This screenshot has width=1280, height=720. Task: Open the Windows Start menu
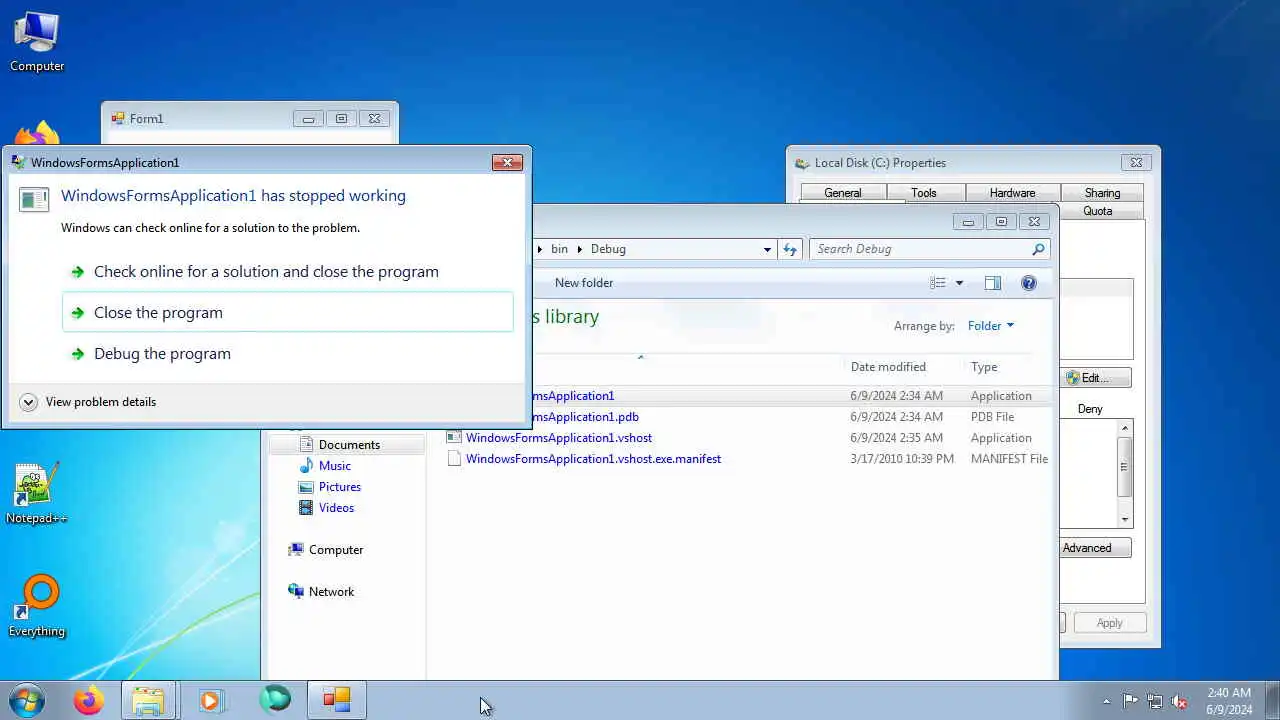(x=27, y=700)
